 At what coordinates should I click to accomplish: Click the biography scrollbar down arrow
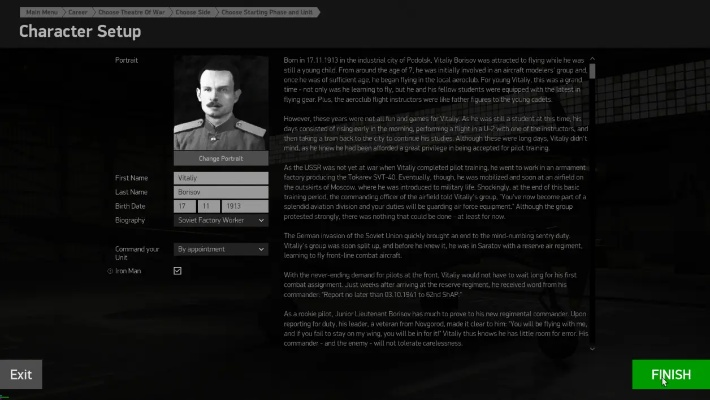pyautogui.click(x=592, y=349)
